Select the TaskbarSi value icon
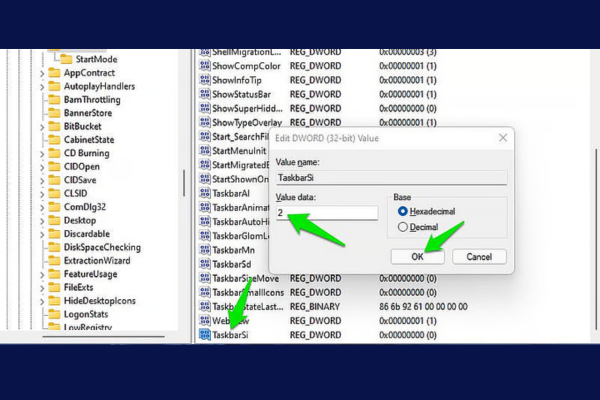The image size is (600, 400). click(205, 335)
